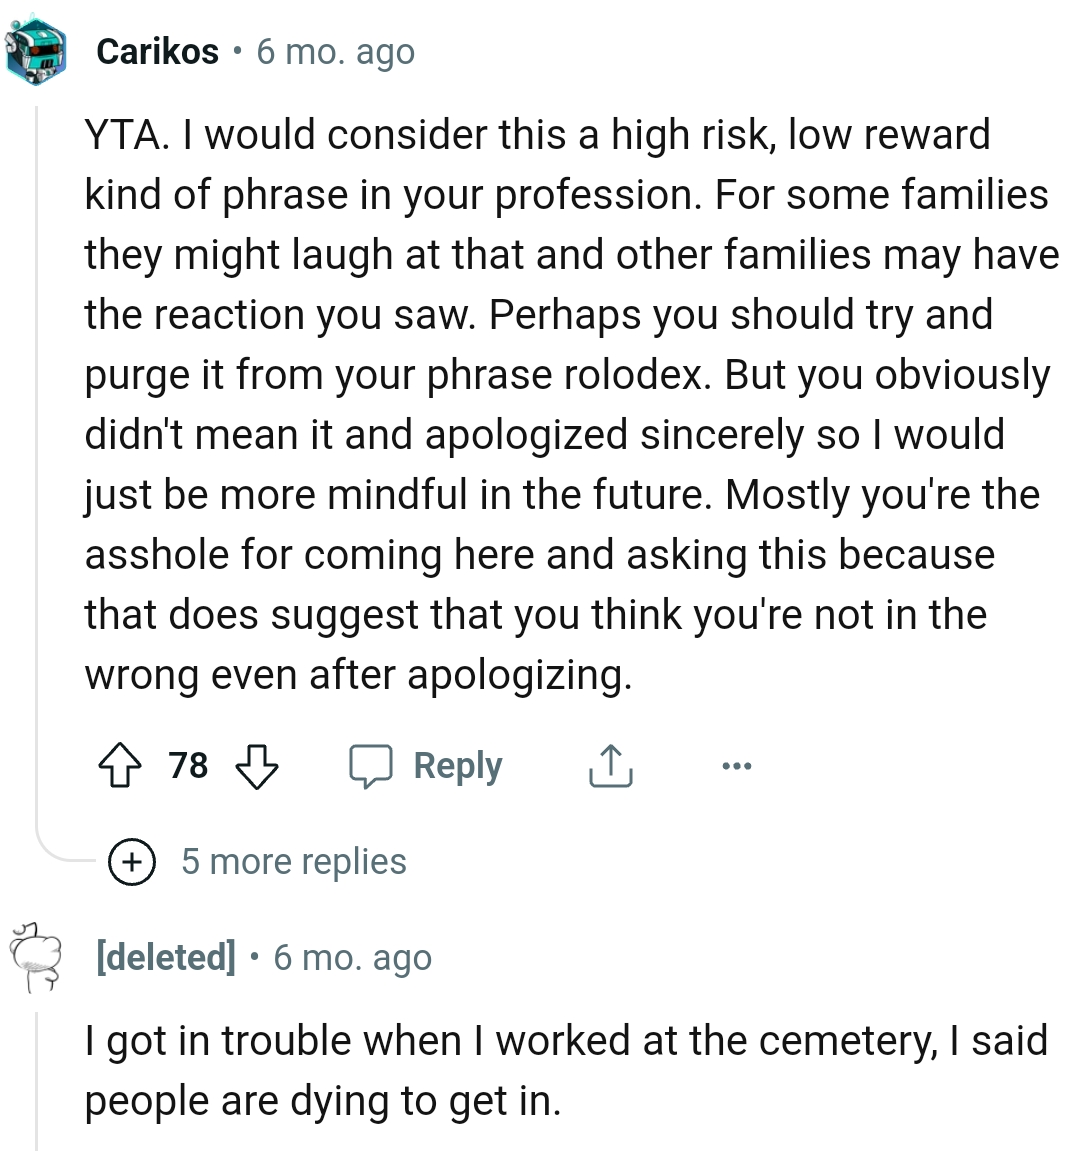1079x1151 pixels.
Task: Toggle the upvote on the 78-score comment
Action: [122, 766]
